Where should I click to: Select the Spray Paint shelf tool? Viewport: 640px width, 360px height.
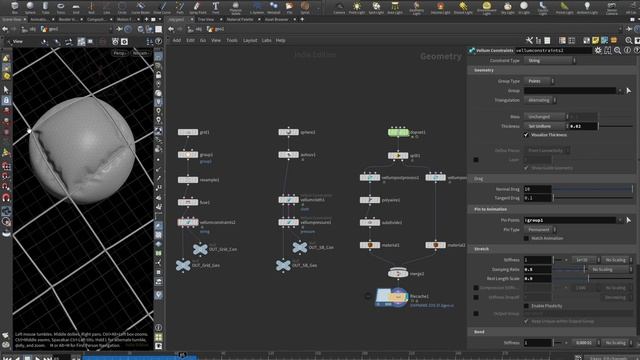(x=198, y=7)
